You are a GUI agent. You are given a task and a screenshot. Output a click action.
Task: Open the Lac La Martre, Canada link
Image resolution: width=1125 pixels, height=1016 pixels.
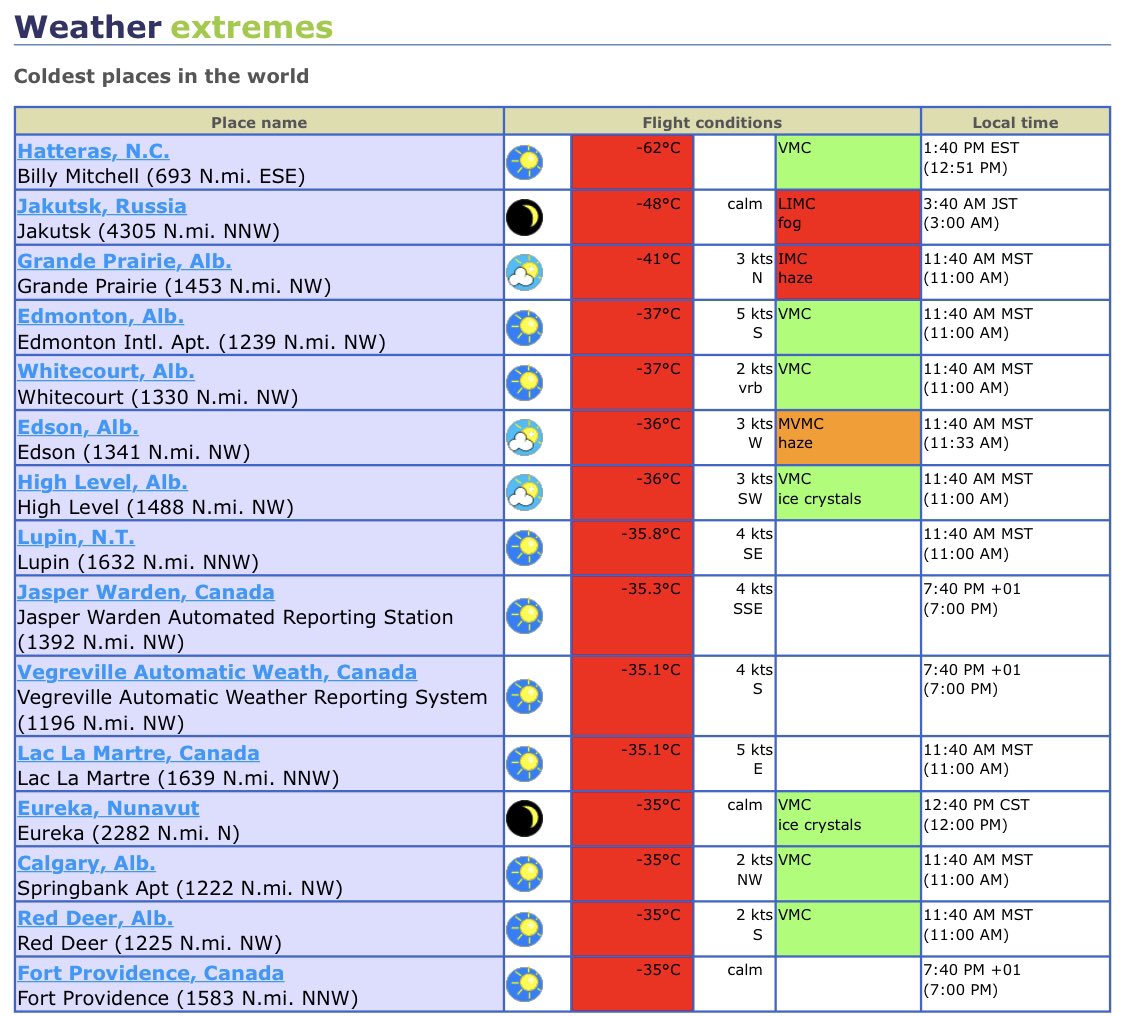point(138,753)
